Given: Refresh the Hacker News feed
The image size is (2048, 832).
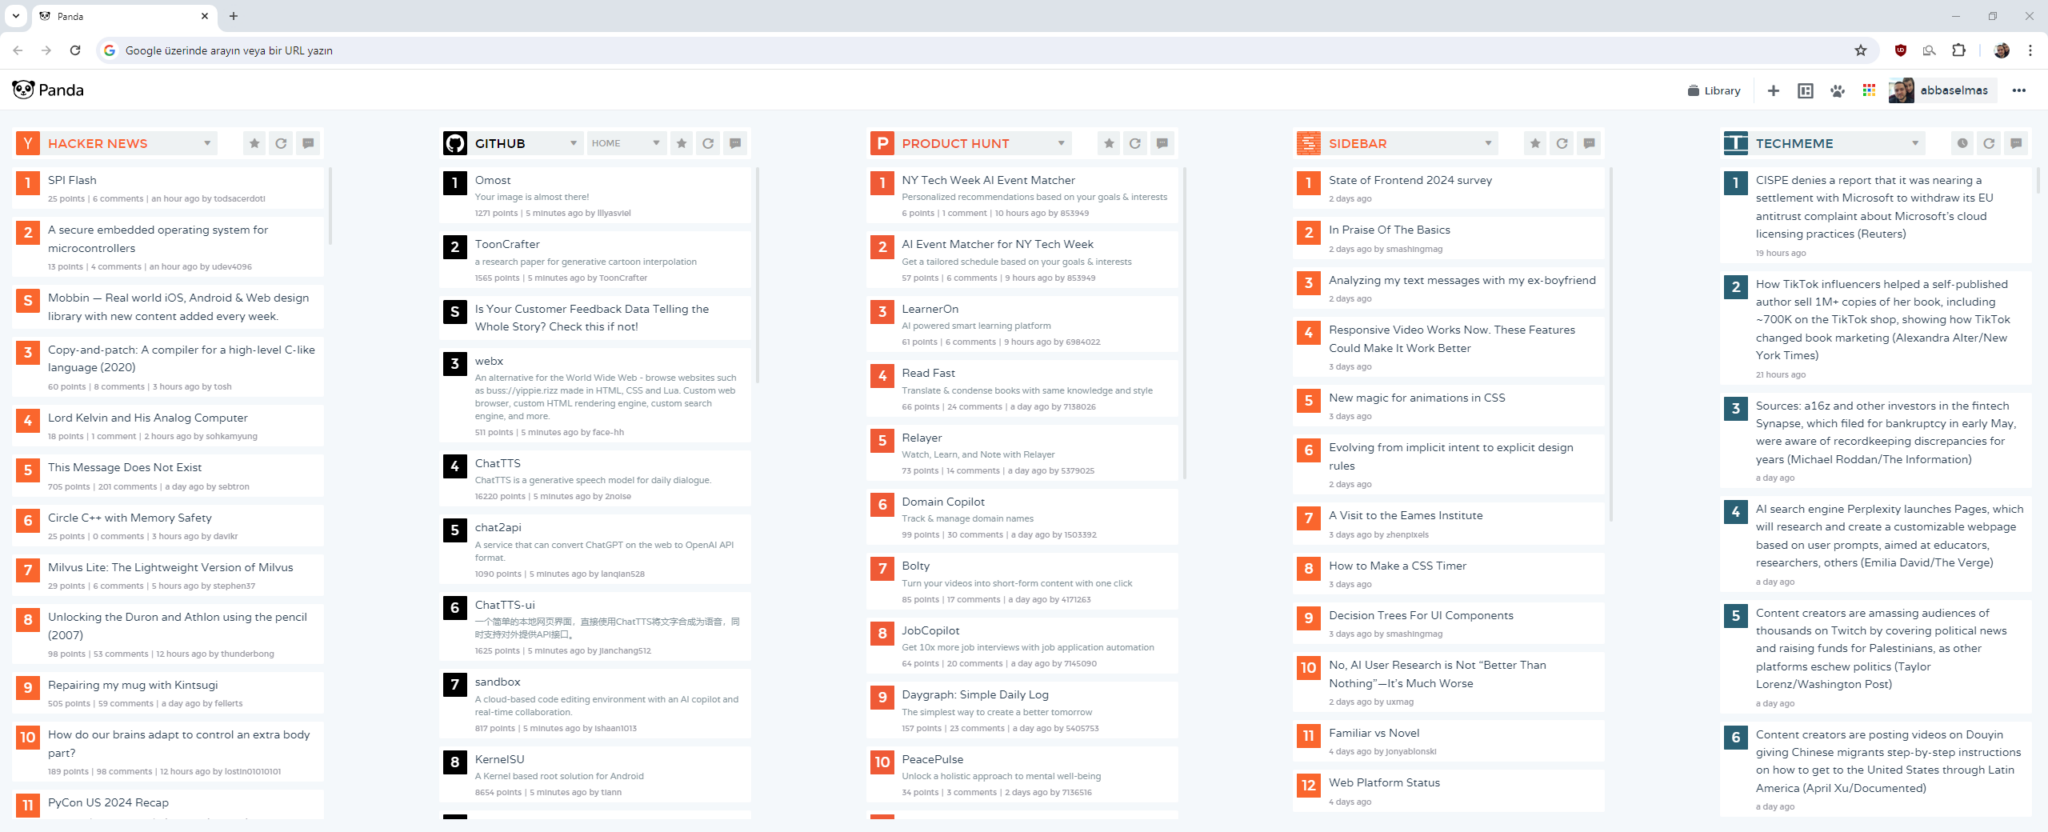Looking at the screenshot, I should coord(281,144).
